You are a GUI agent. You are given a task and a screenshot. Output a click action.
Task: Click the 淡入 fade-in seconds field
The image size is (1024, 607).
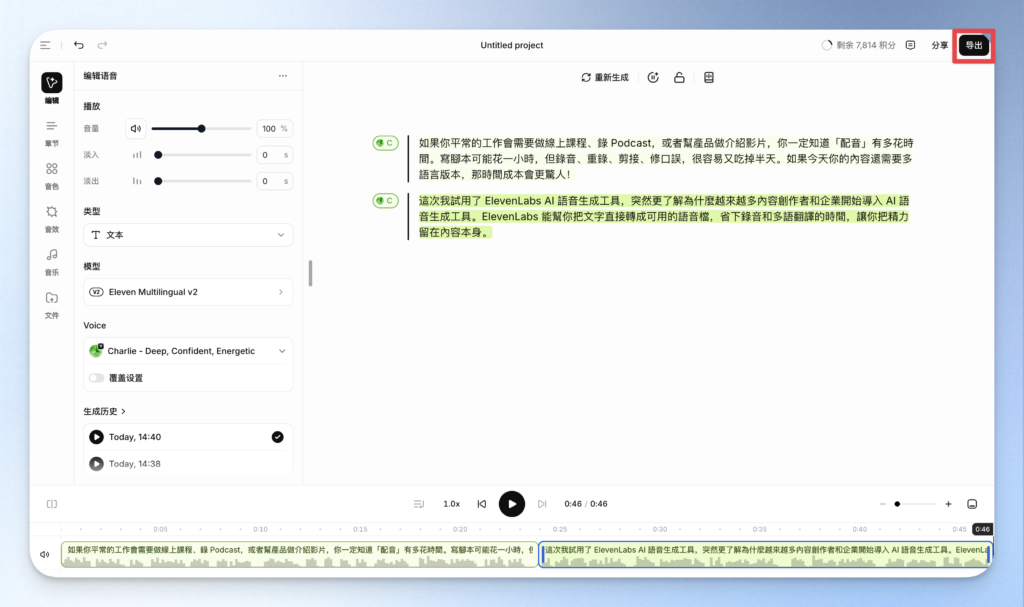[274, 155]
